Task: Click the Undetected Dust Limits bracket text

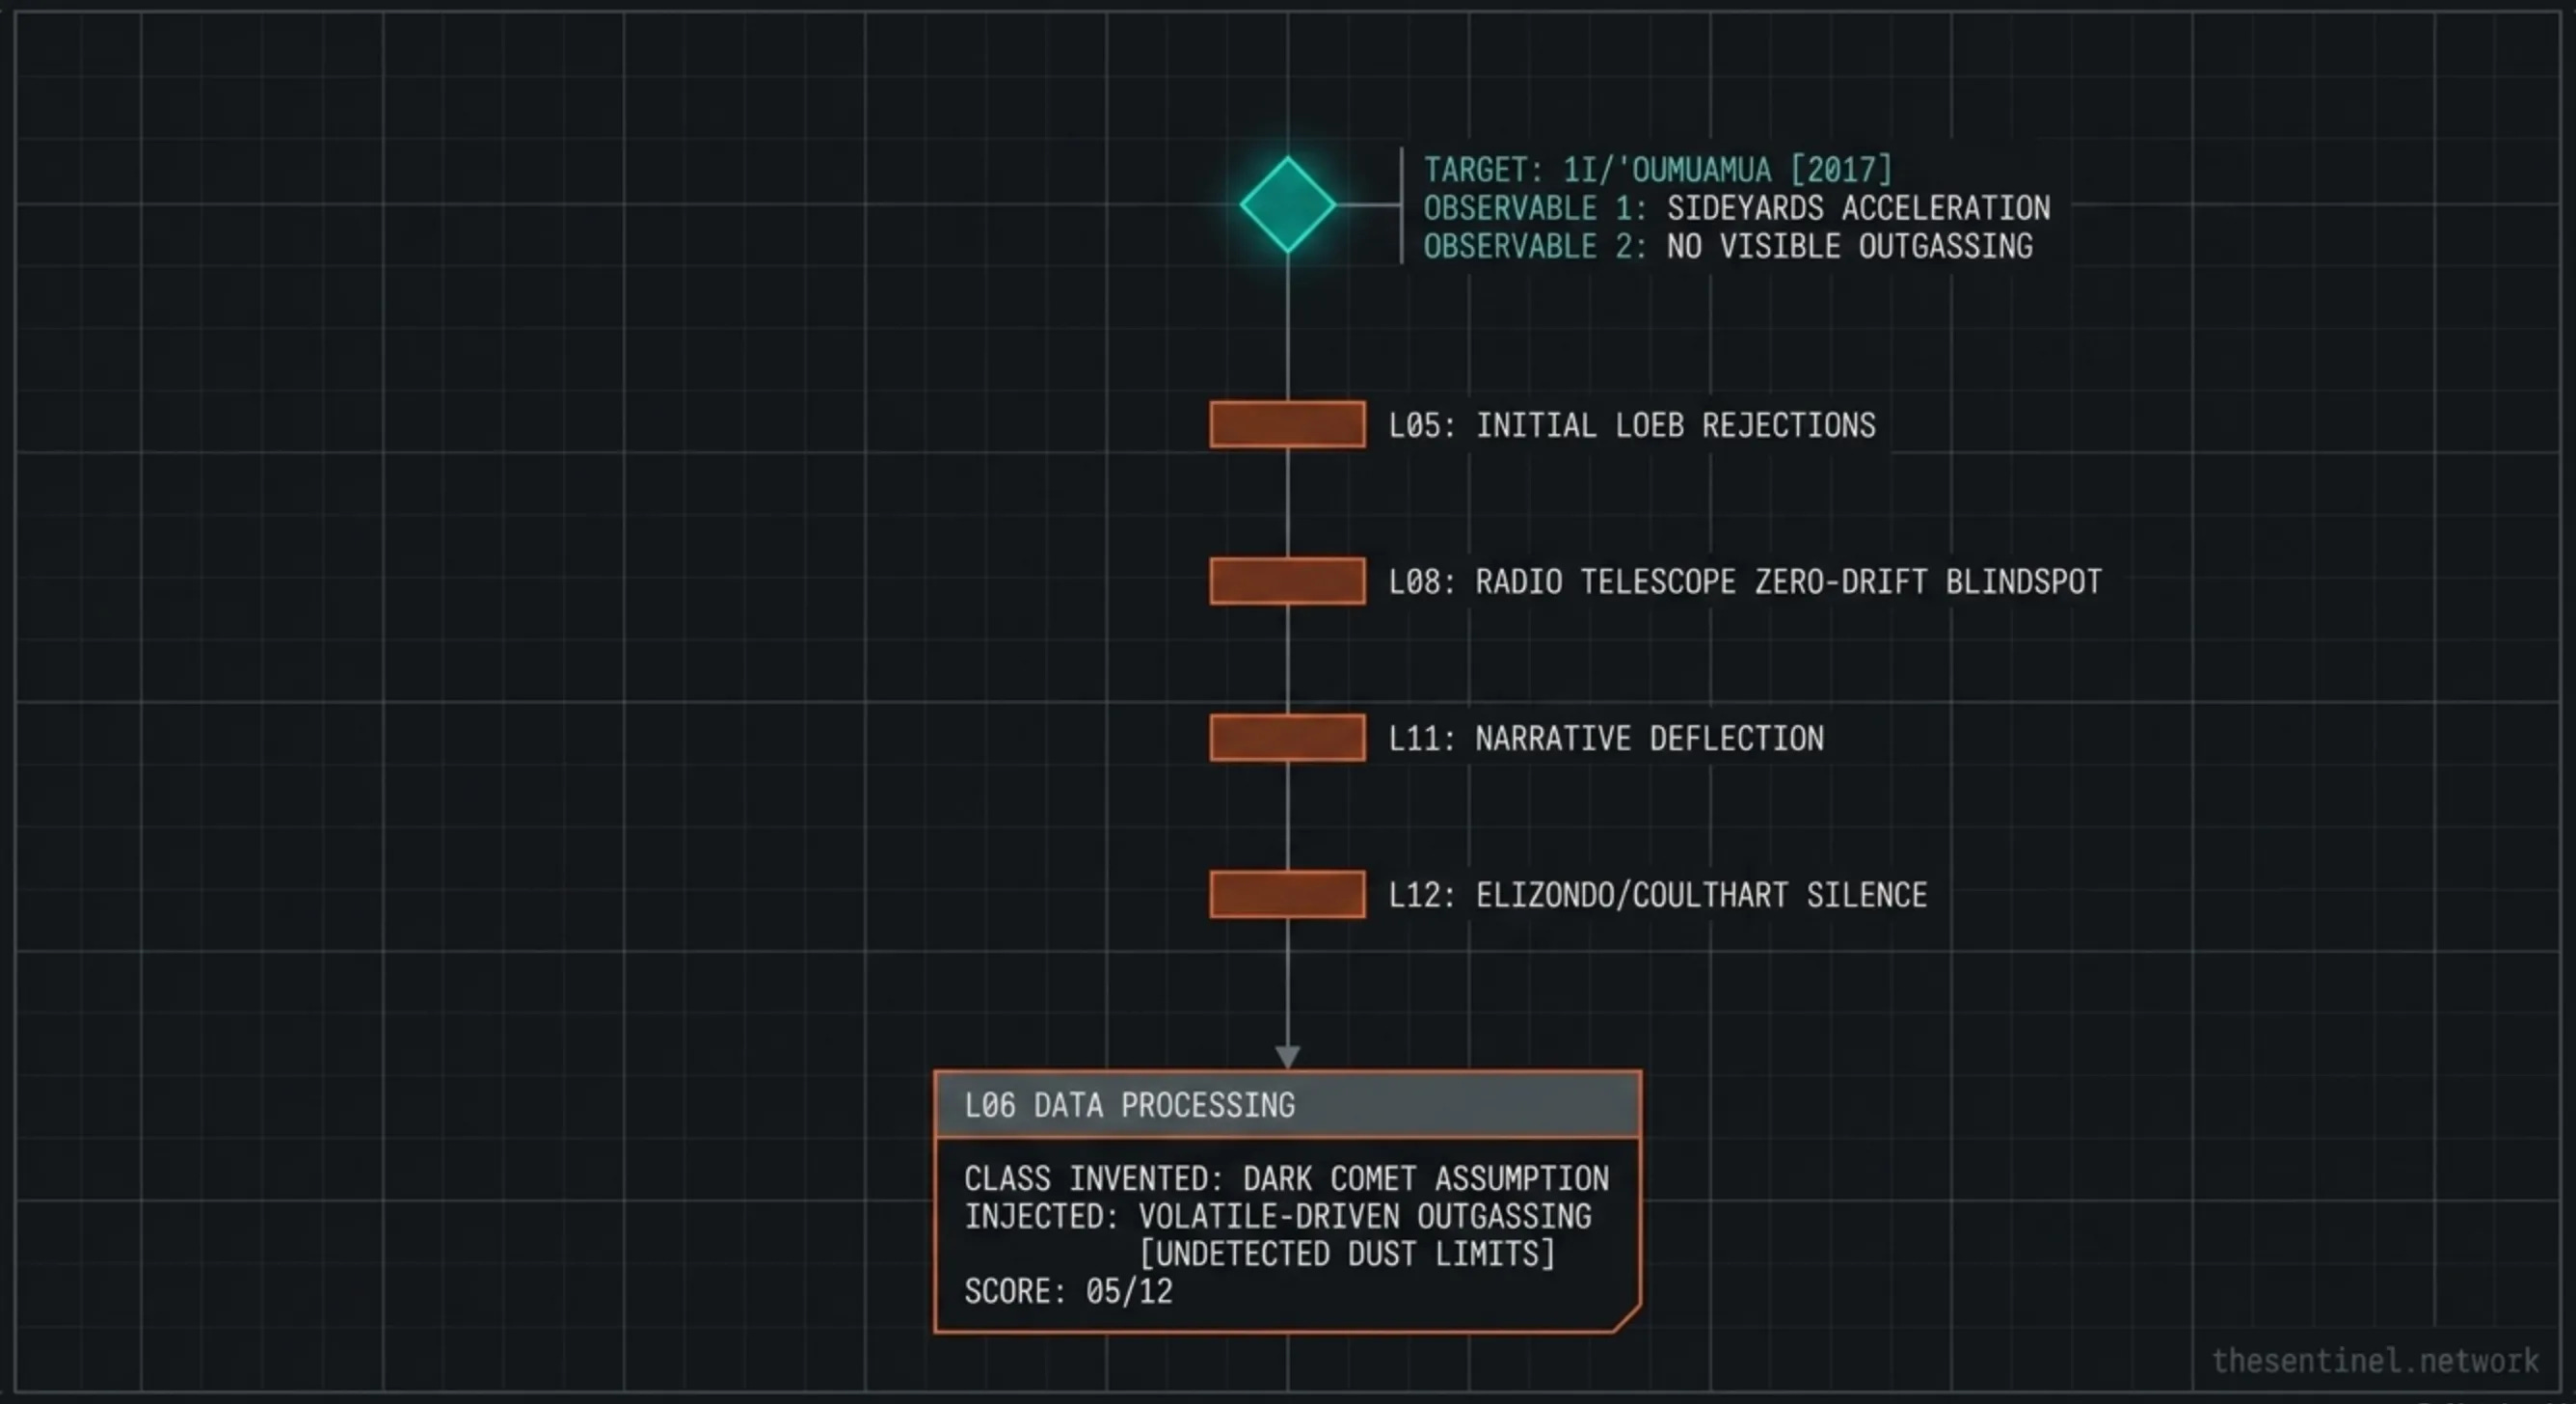Action: click(1347, 1253)
